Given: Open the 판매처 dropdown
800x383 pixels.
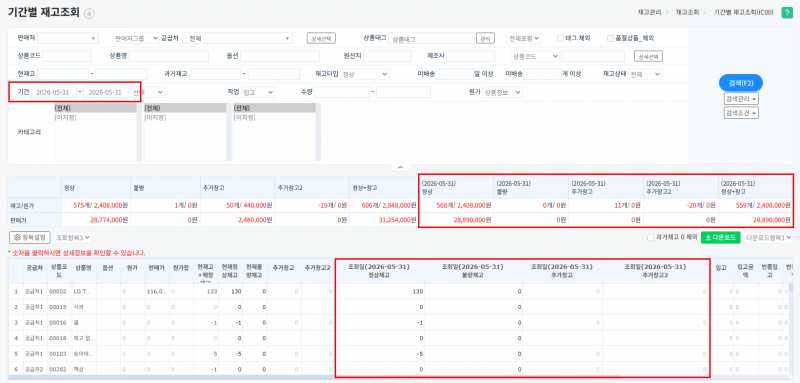Looking at the screenshot, I should tap(68, 38).
